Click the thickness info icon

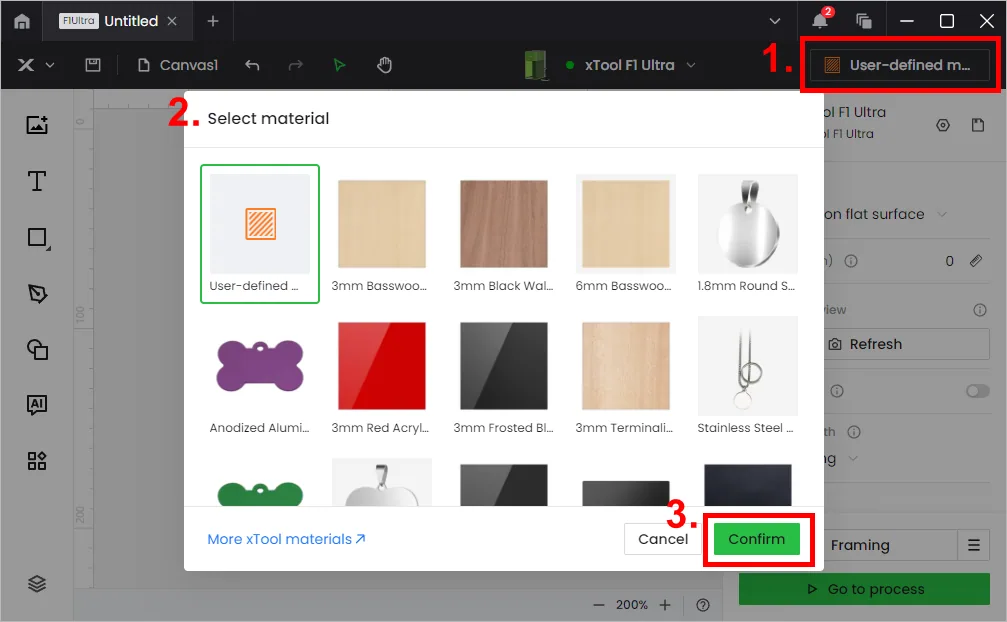[851, 261]
